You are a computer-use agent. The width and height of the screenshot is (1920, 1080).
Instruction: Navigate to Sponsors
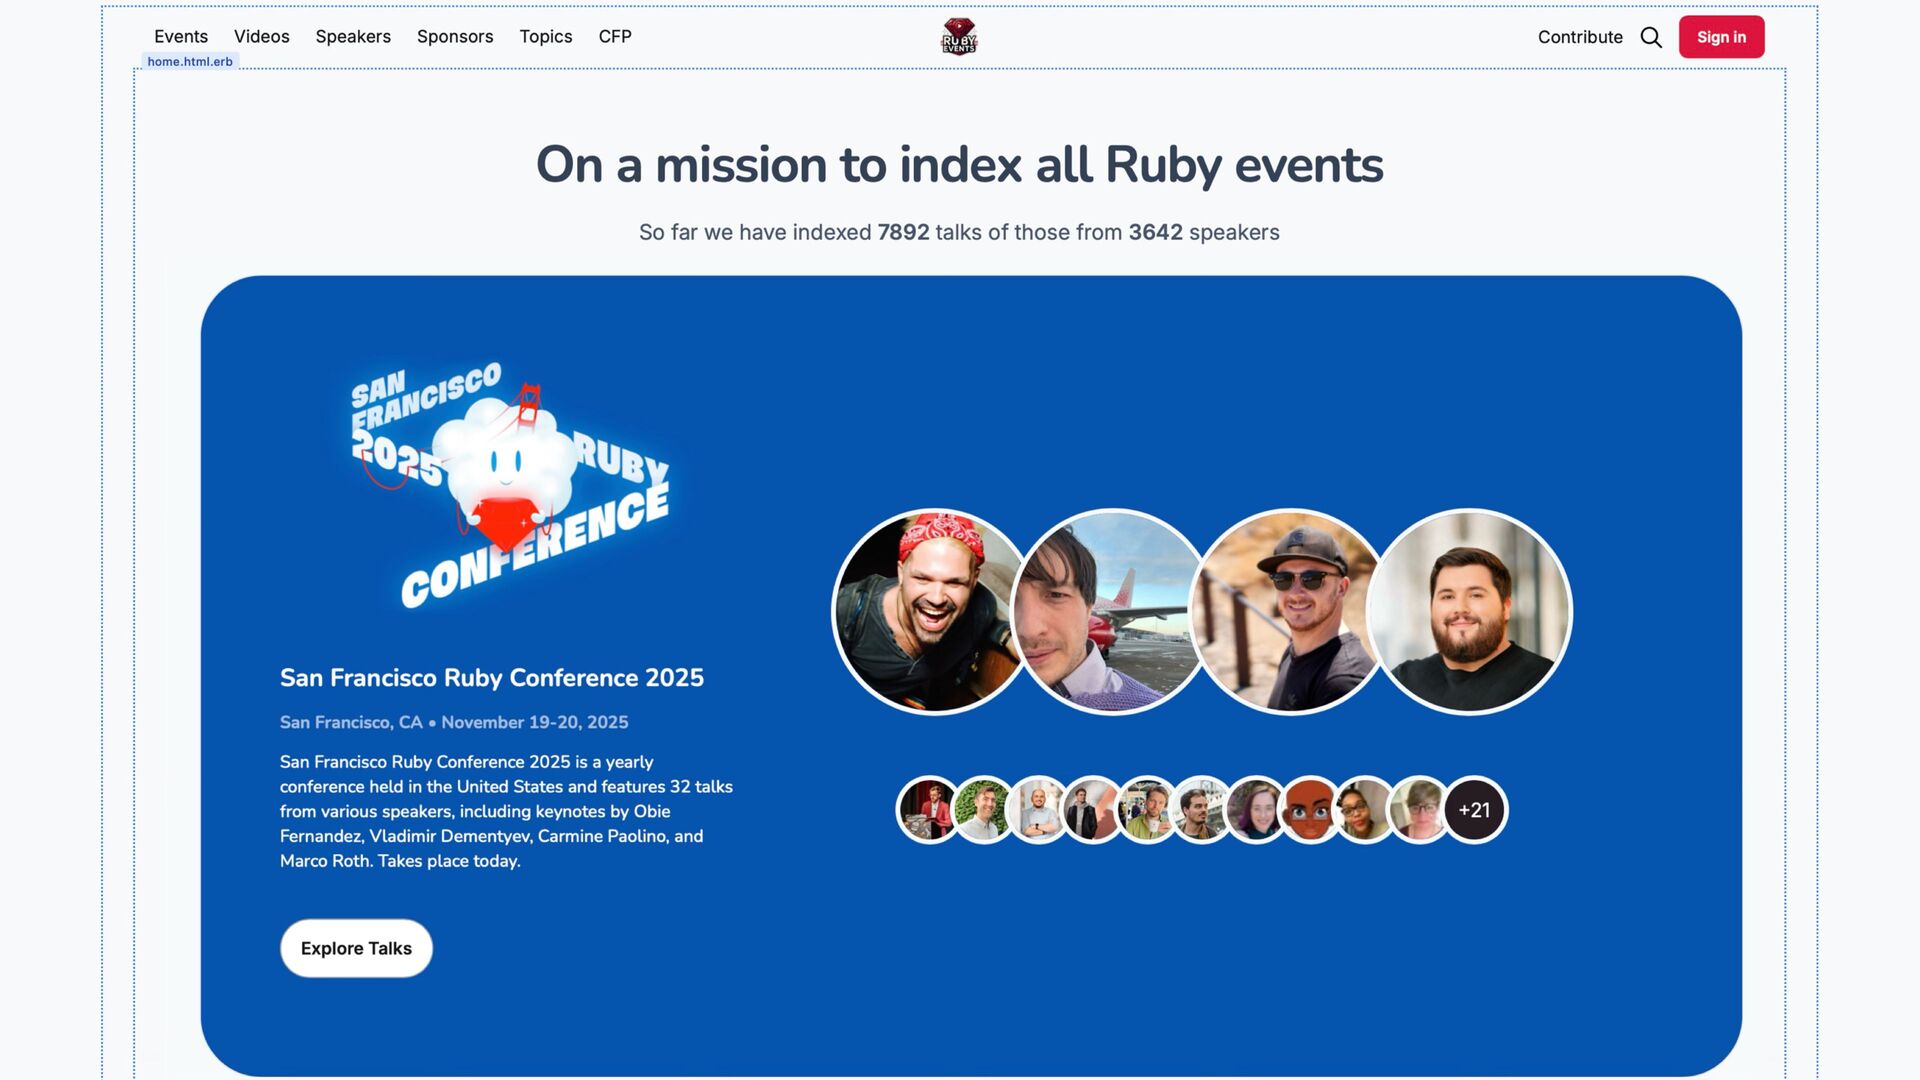[x=455, y=37]
